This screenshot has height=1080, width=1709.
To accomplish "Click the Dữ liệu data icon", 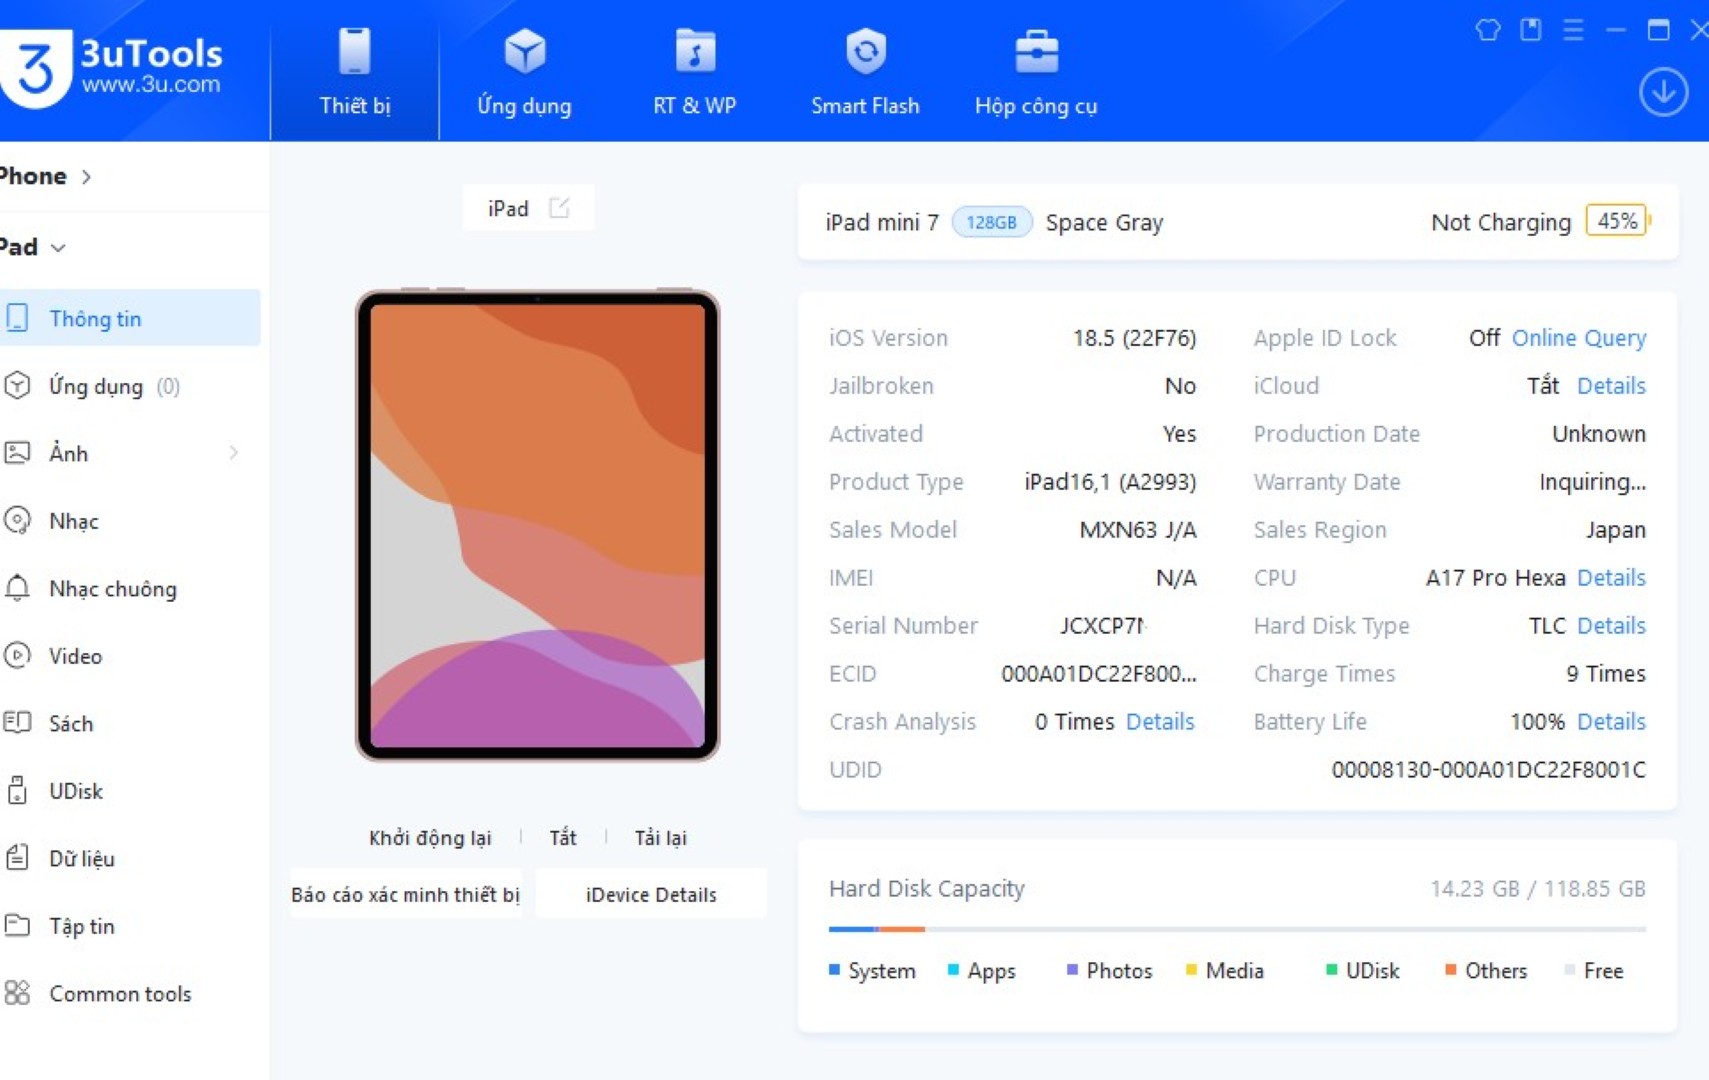I will (x=17, y=857).
